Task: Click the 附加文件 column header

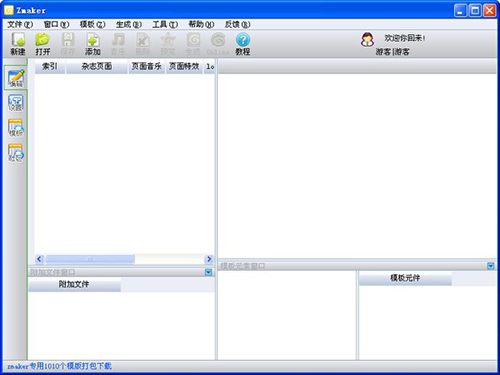Action: pyautogui.click(x=74, y=284)
